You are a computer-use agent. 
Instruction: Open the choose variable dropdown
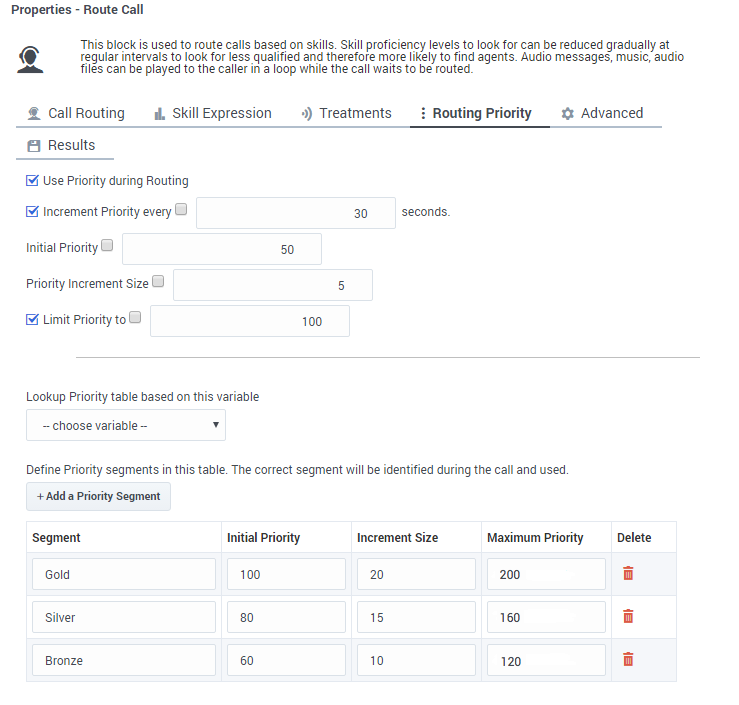[126, 426]
